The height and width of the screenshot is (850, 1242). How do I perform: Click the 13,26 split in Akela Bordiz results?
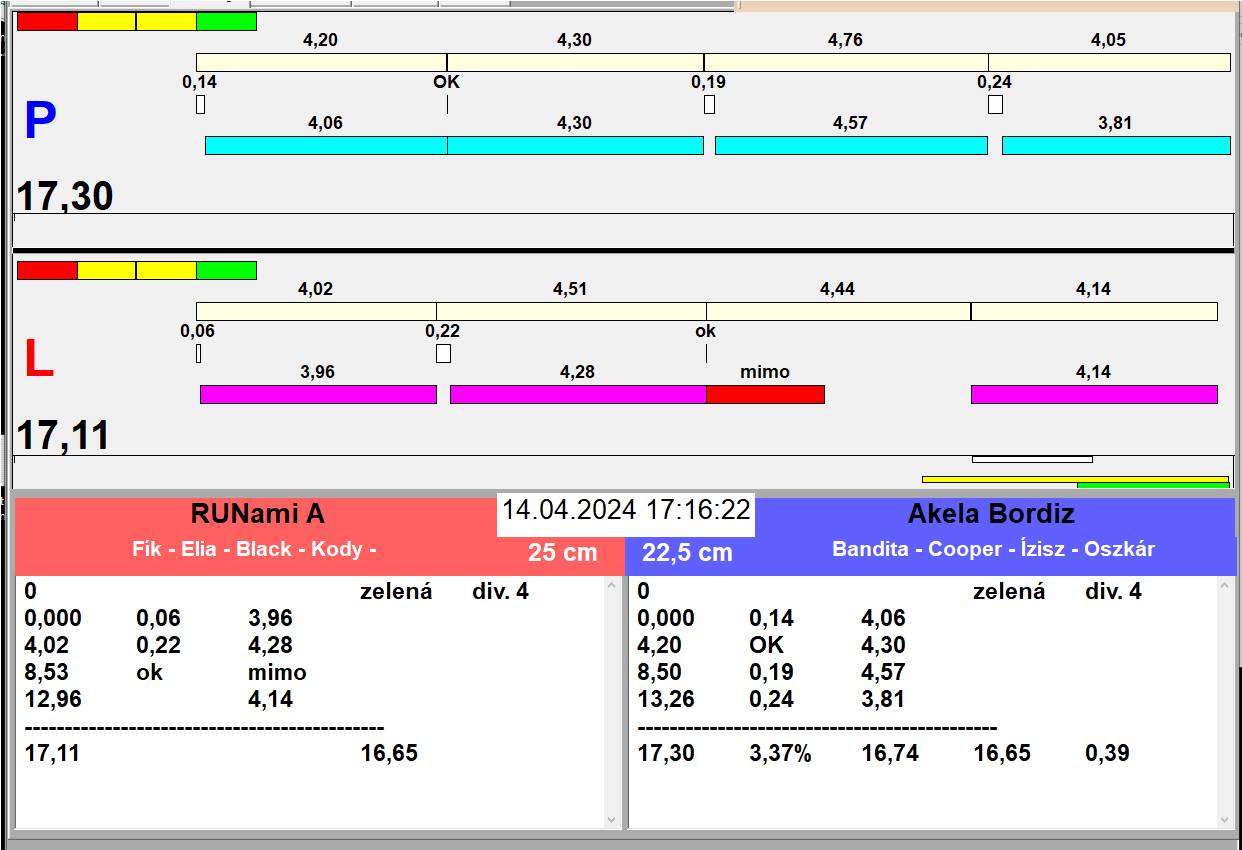[x=666, y=699]
